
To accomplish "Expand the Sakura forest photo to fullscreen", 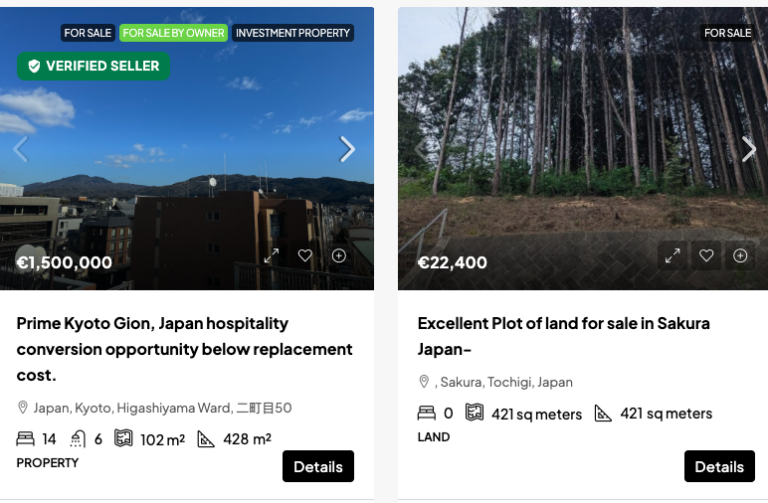I will [672, 255].
